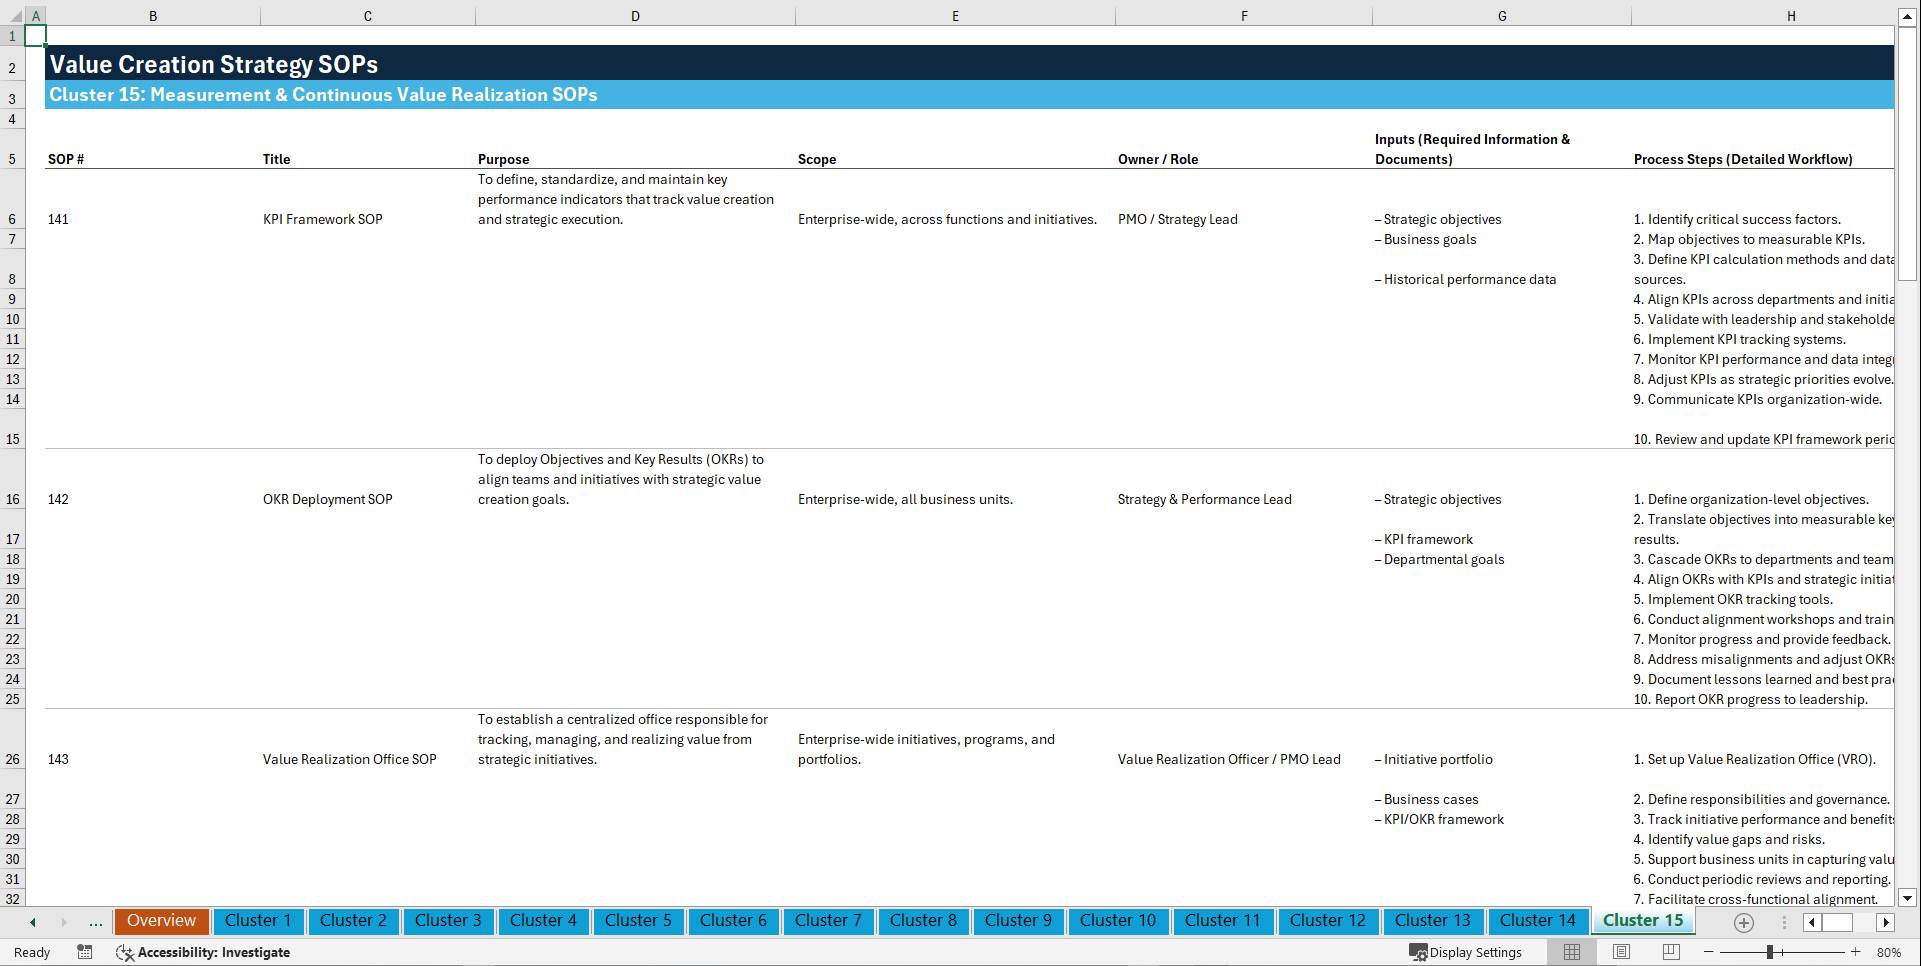The width and height of the screenshot is (1921, 966).
Task: Select cell with KPI Framework SOP title
Action: coord(322,219)
